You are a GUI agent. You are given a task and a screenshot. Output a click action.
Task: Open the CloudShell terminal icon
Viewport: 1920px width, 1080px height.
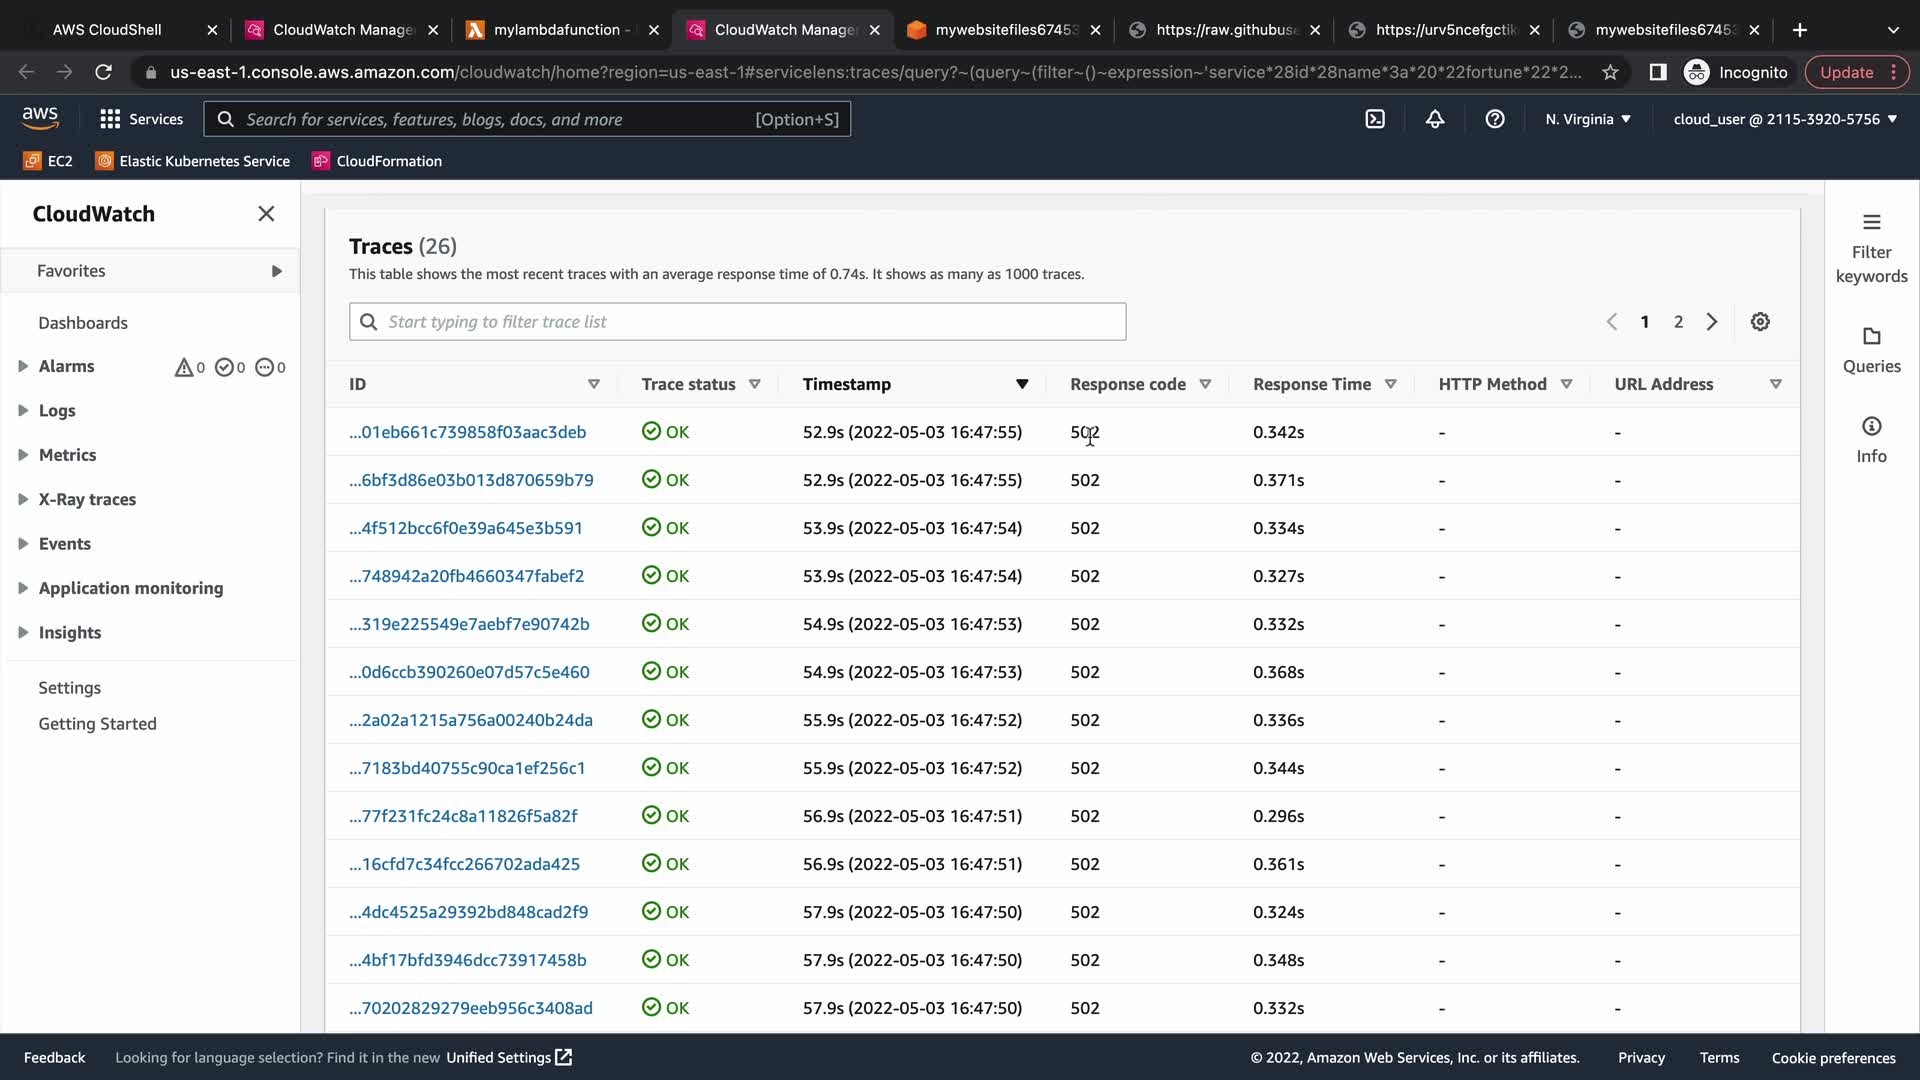[1375, 119]
